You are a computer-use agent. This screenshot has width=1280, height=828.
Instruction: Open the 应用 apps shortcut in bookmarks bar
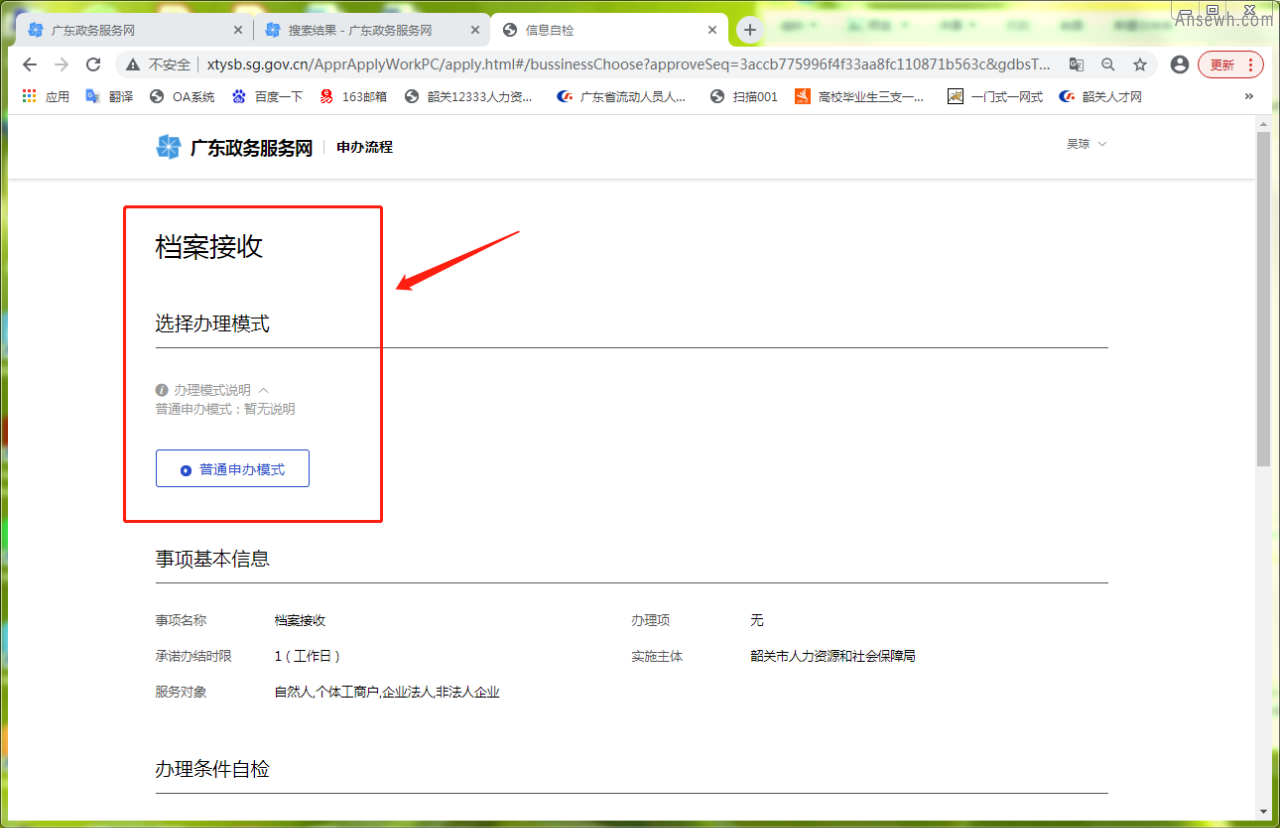coord(45,97)
